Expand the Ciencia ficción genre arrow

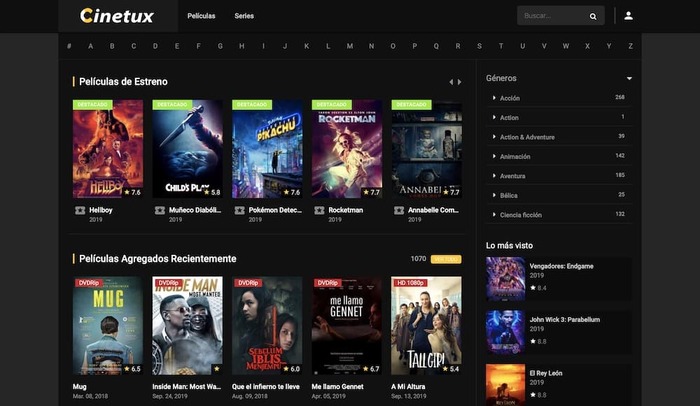(x=494, y=214)
